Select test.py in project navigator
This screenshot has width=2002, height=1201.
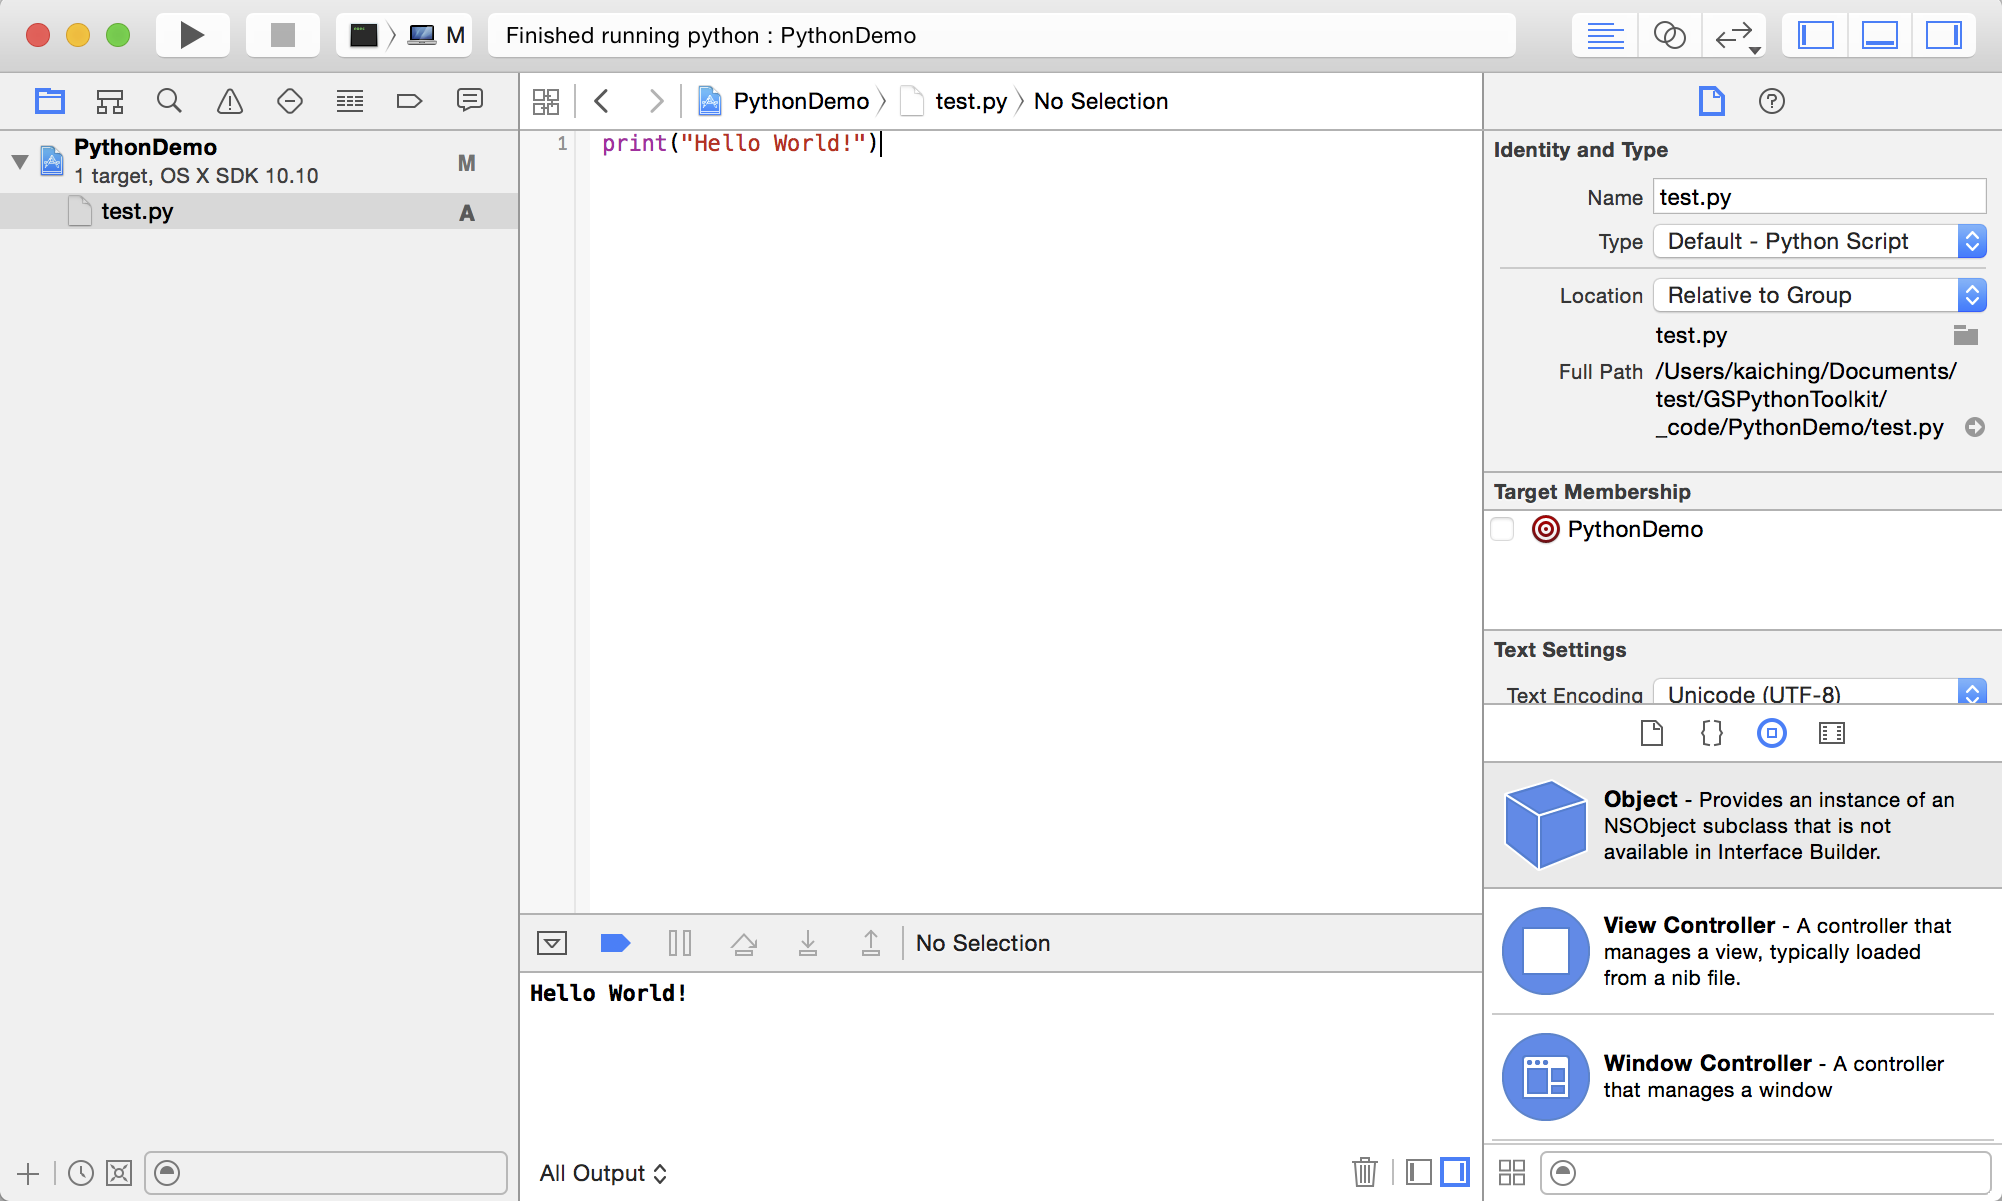(137, 211)
